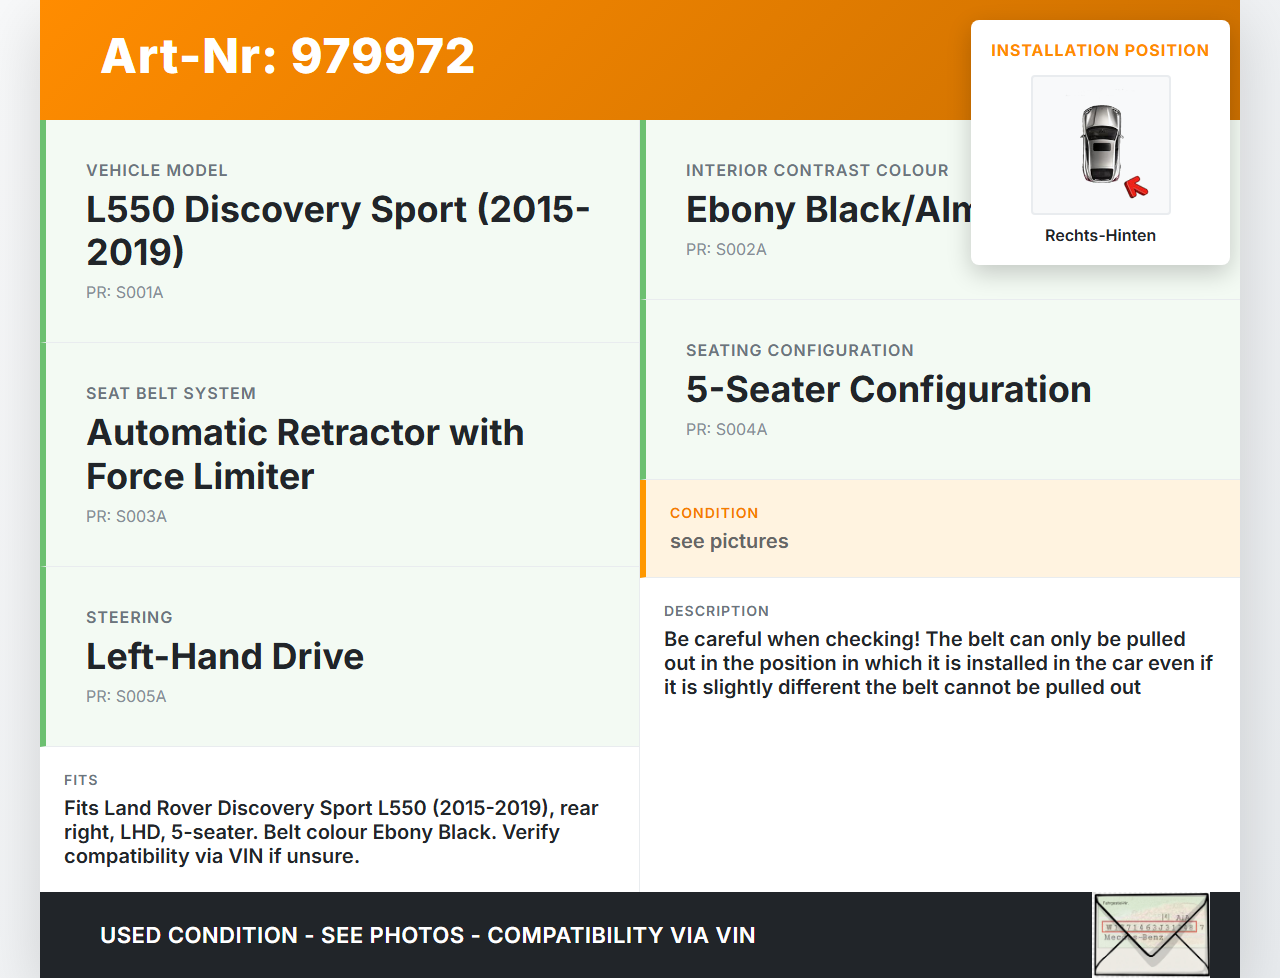Click PR code S004A under seating

[727, 430]
